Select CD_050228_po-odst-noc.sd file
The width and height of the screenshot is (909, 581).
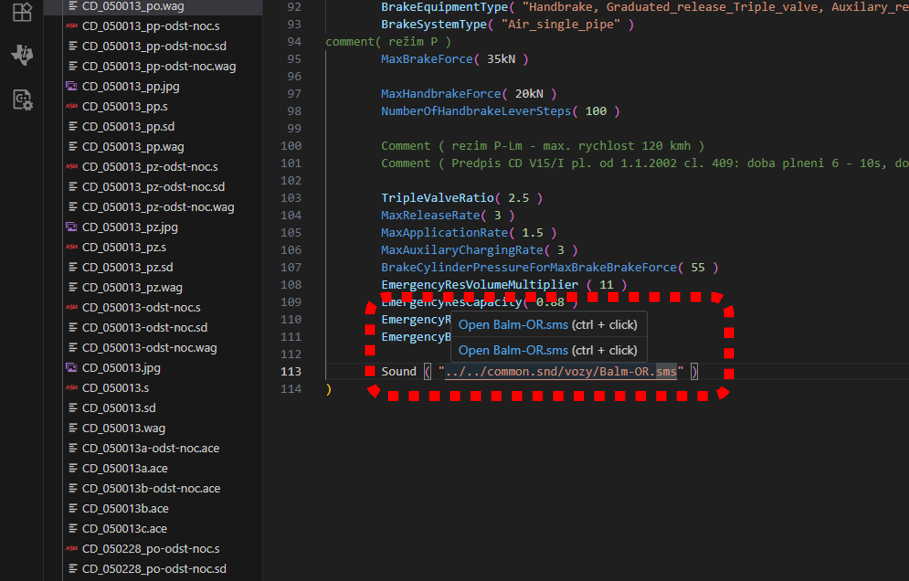[154, 569]
